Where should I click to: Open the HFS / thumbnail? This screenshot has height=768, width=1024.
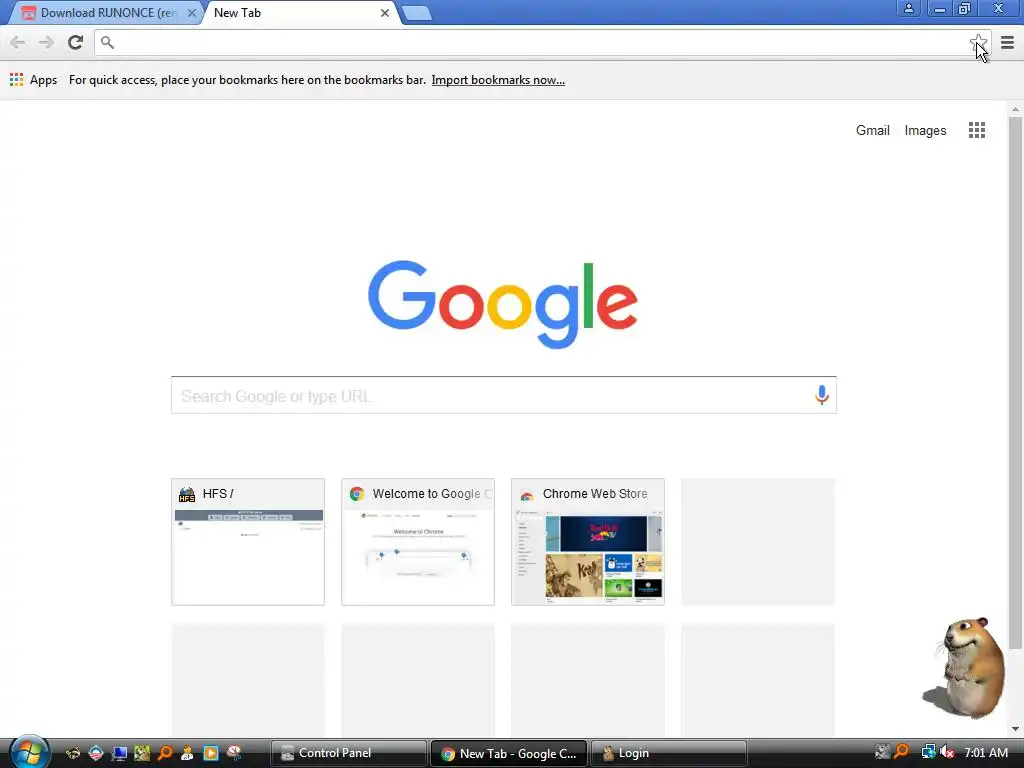pos(248,541)
